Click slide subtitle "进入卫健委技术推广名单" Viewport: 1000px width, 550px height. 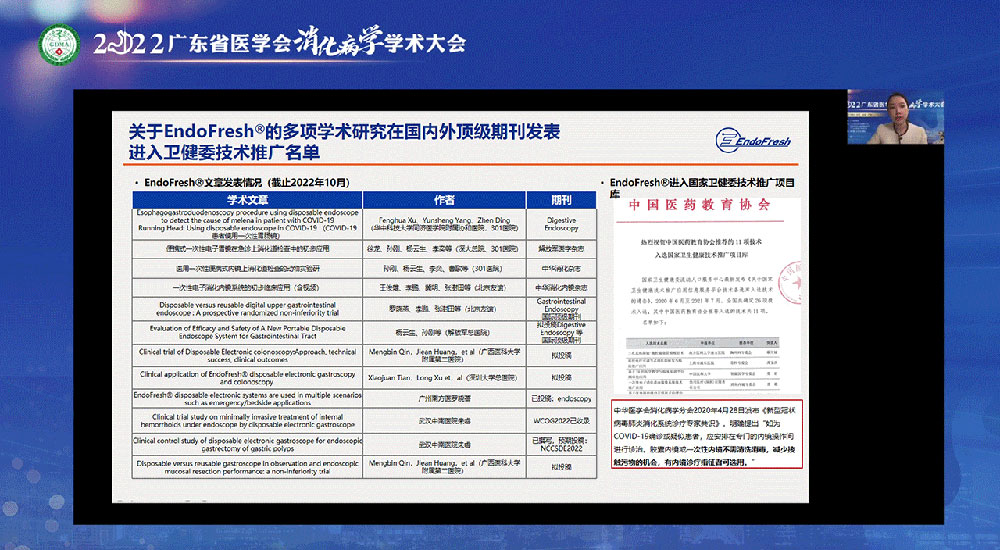(x=224, y=152)
